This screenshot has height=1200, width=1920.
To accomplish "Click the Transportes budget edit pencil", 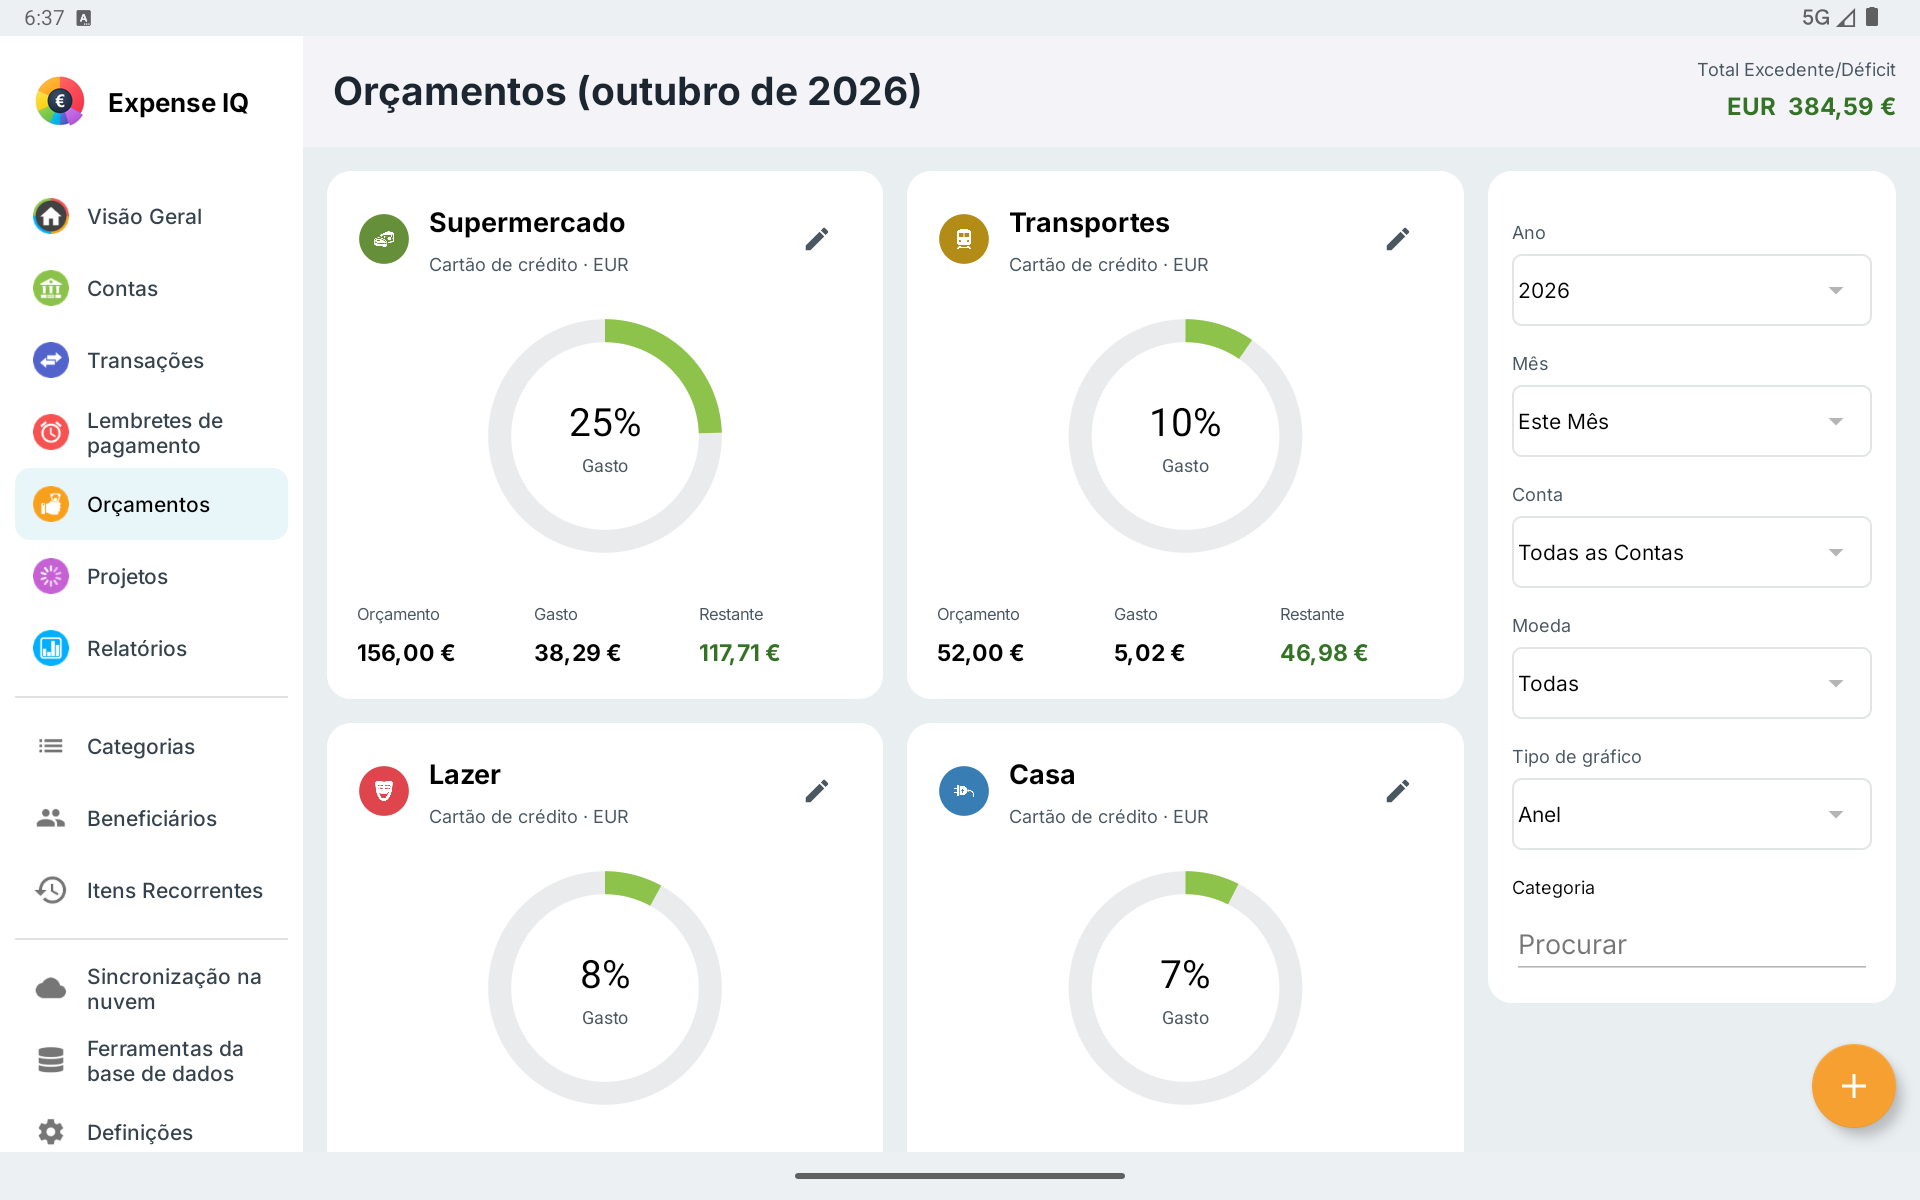I will click(x=1397, y=239).
